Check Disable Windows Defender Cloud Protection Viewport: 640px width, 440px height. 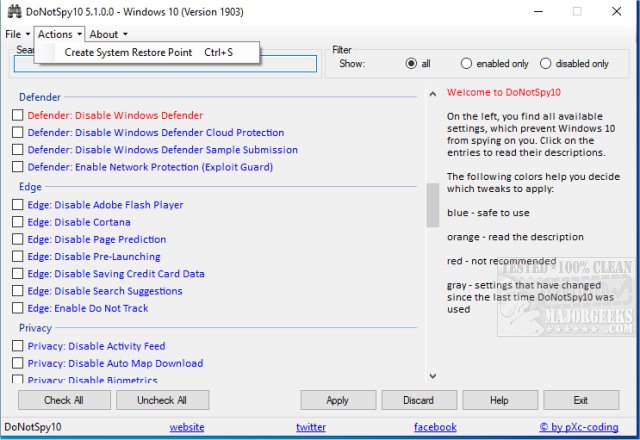(18, 132)
